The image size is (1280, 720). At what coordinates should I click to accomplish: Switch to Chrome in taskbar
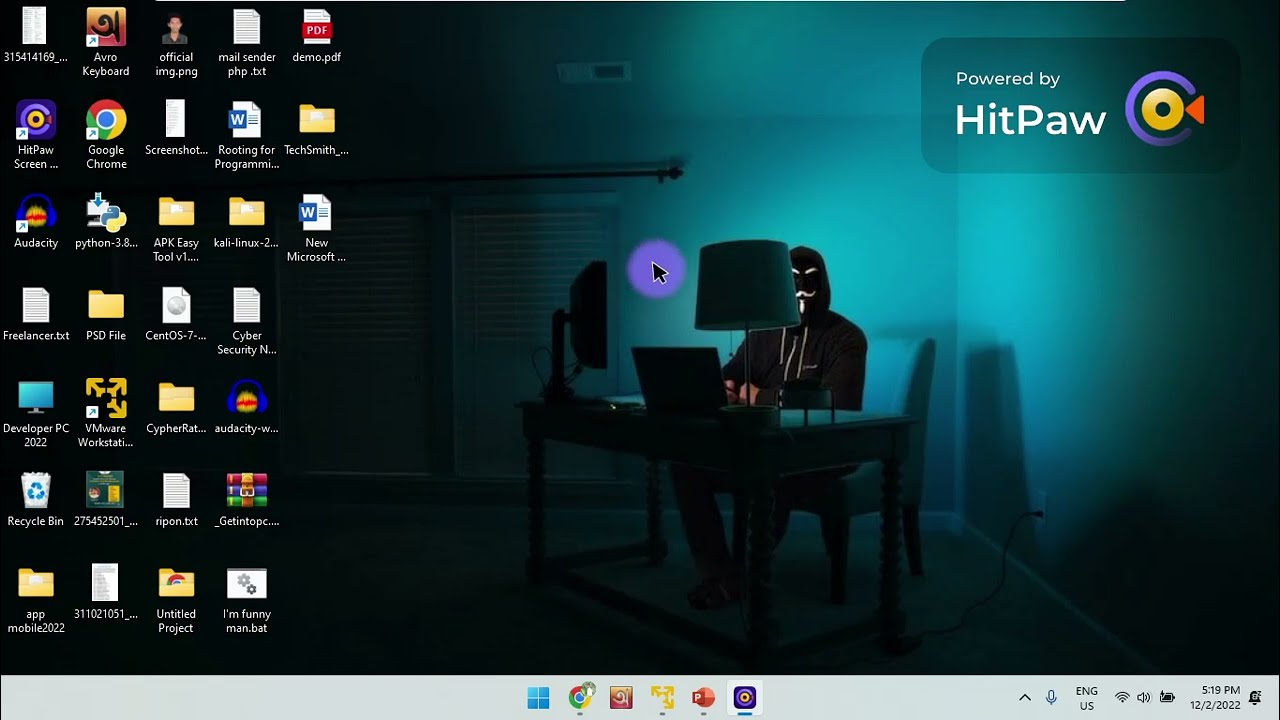tap(580, 697)
